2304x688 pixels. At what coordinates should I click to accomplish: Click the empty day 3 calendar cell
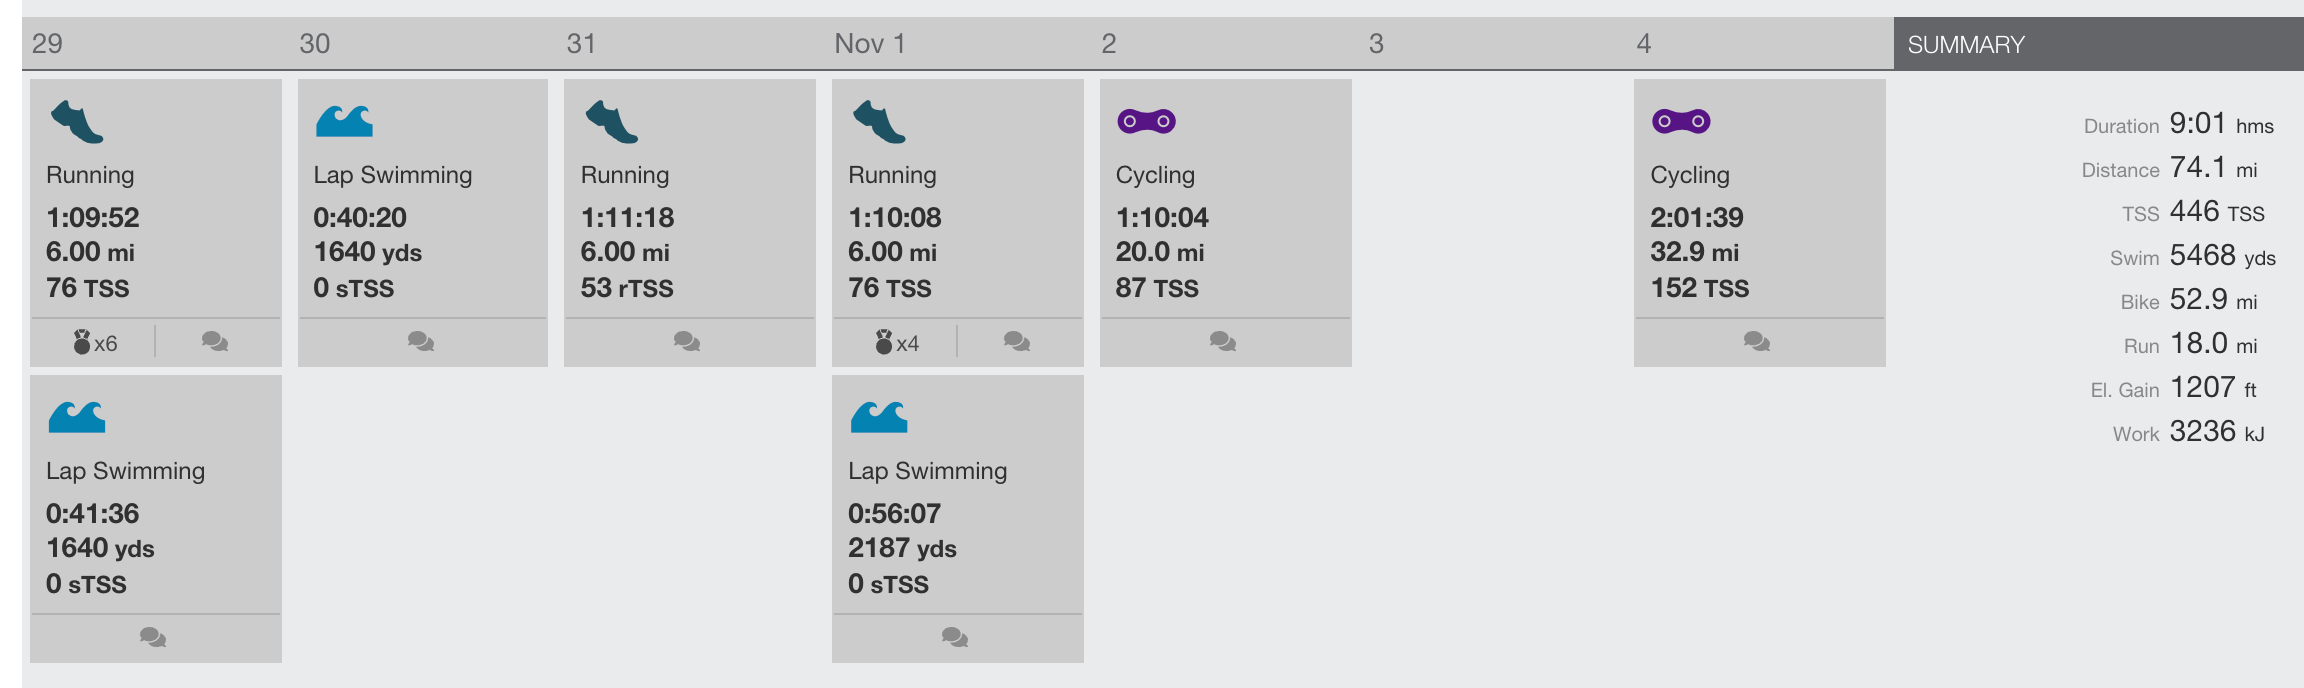click(1493, 222)
